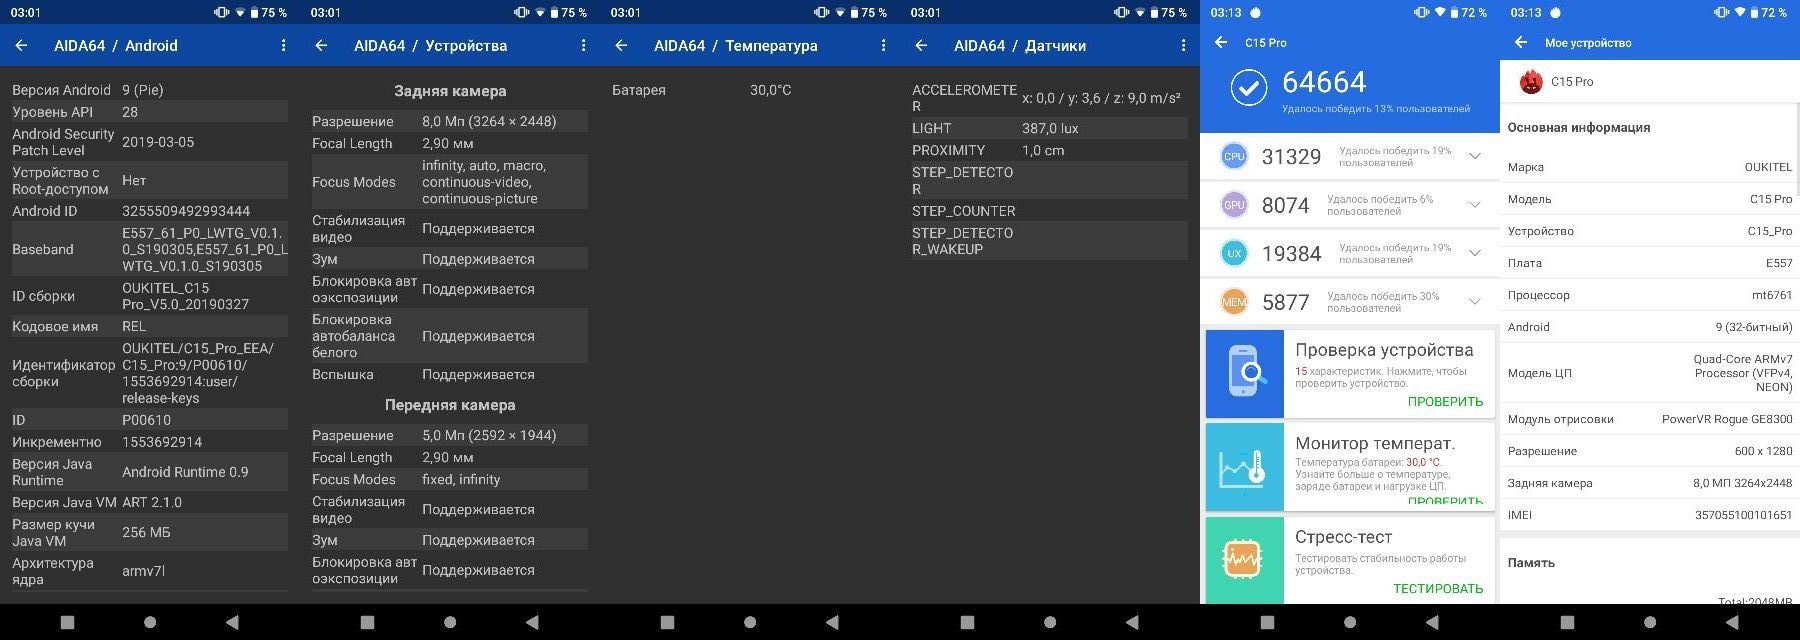Select Модуль отрисовки PowerVR Rogue GE8300 row
The image size is (1800, 640).
tap(1650, 419)
